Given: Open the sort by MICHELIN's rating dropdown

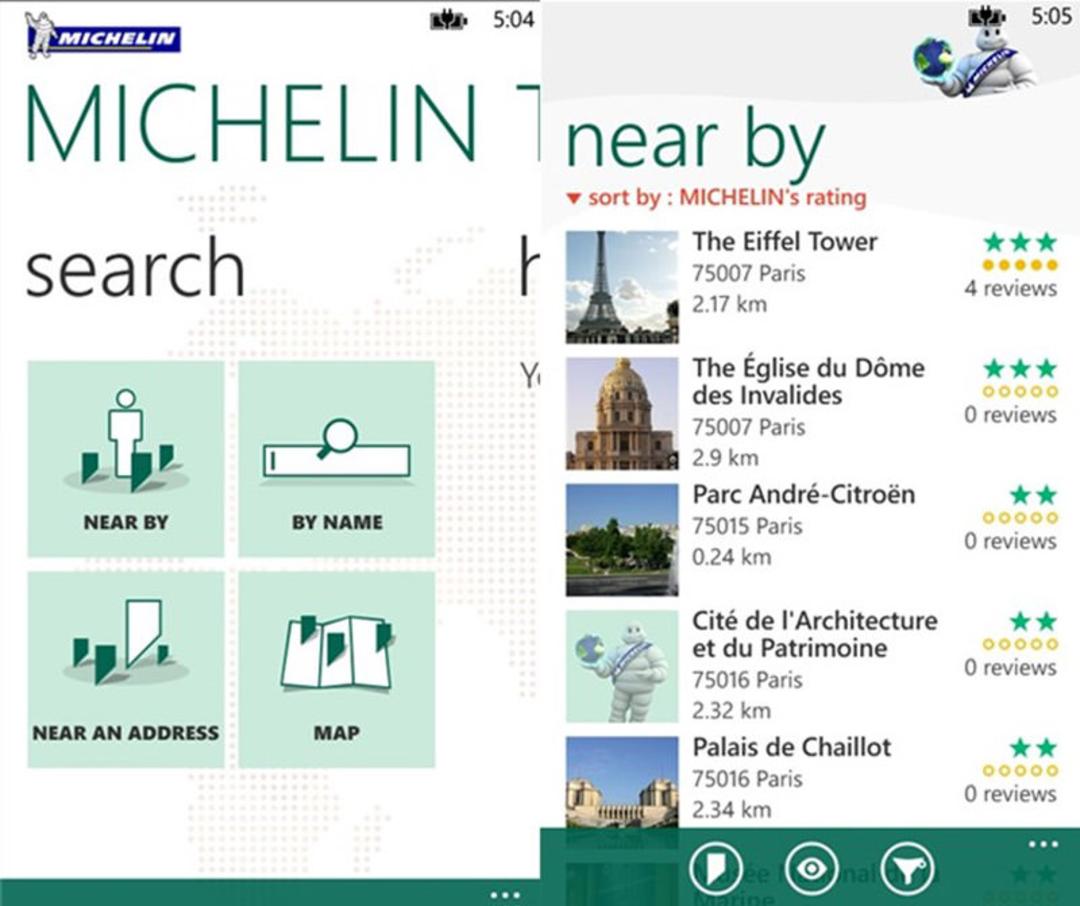Looking at the screenshot, I should point(716,198).
